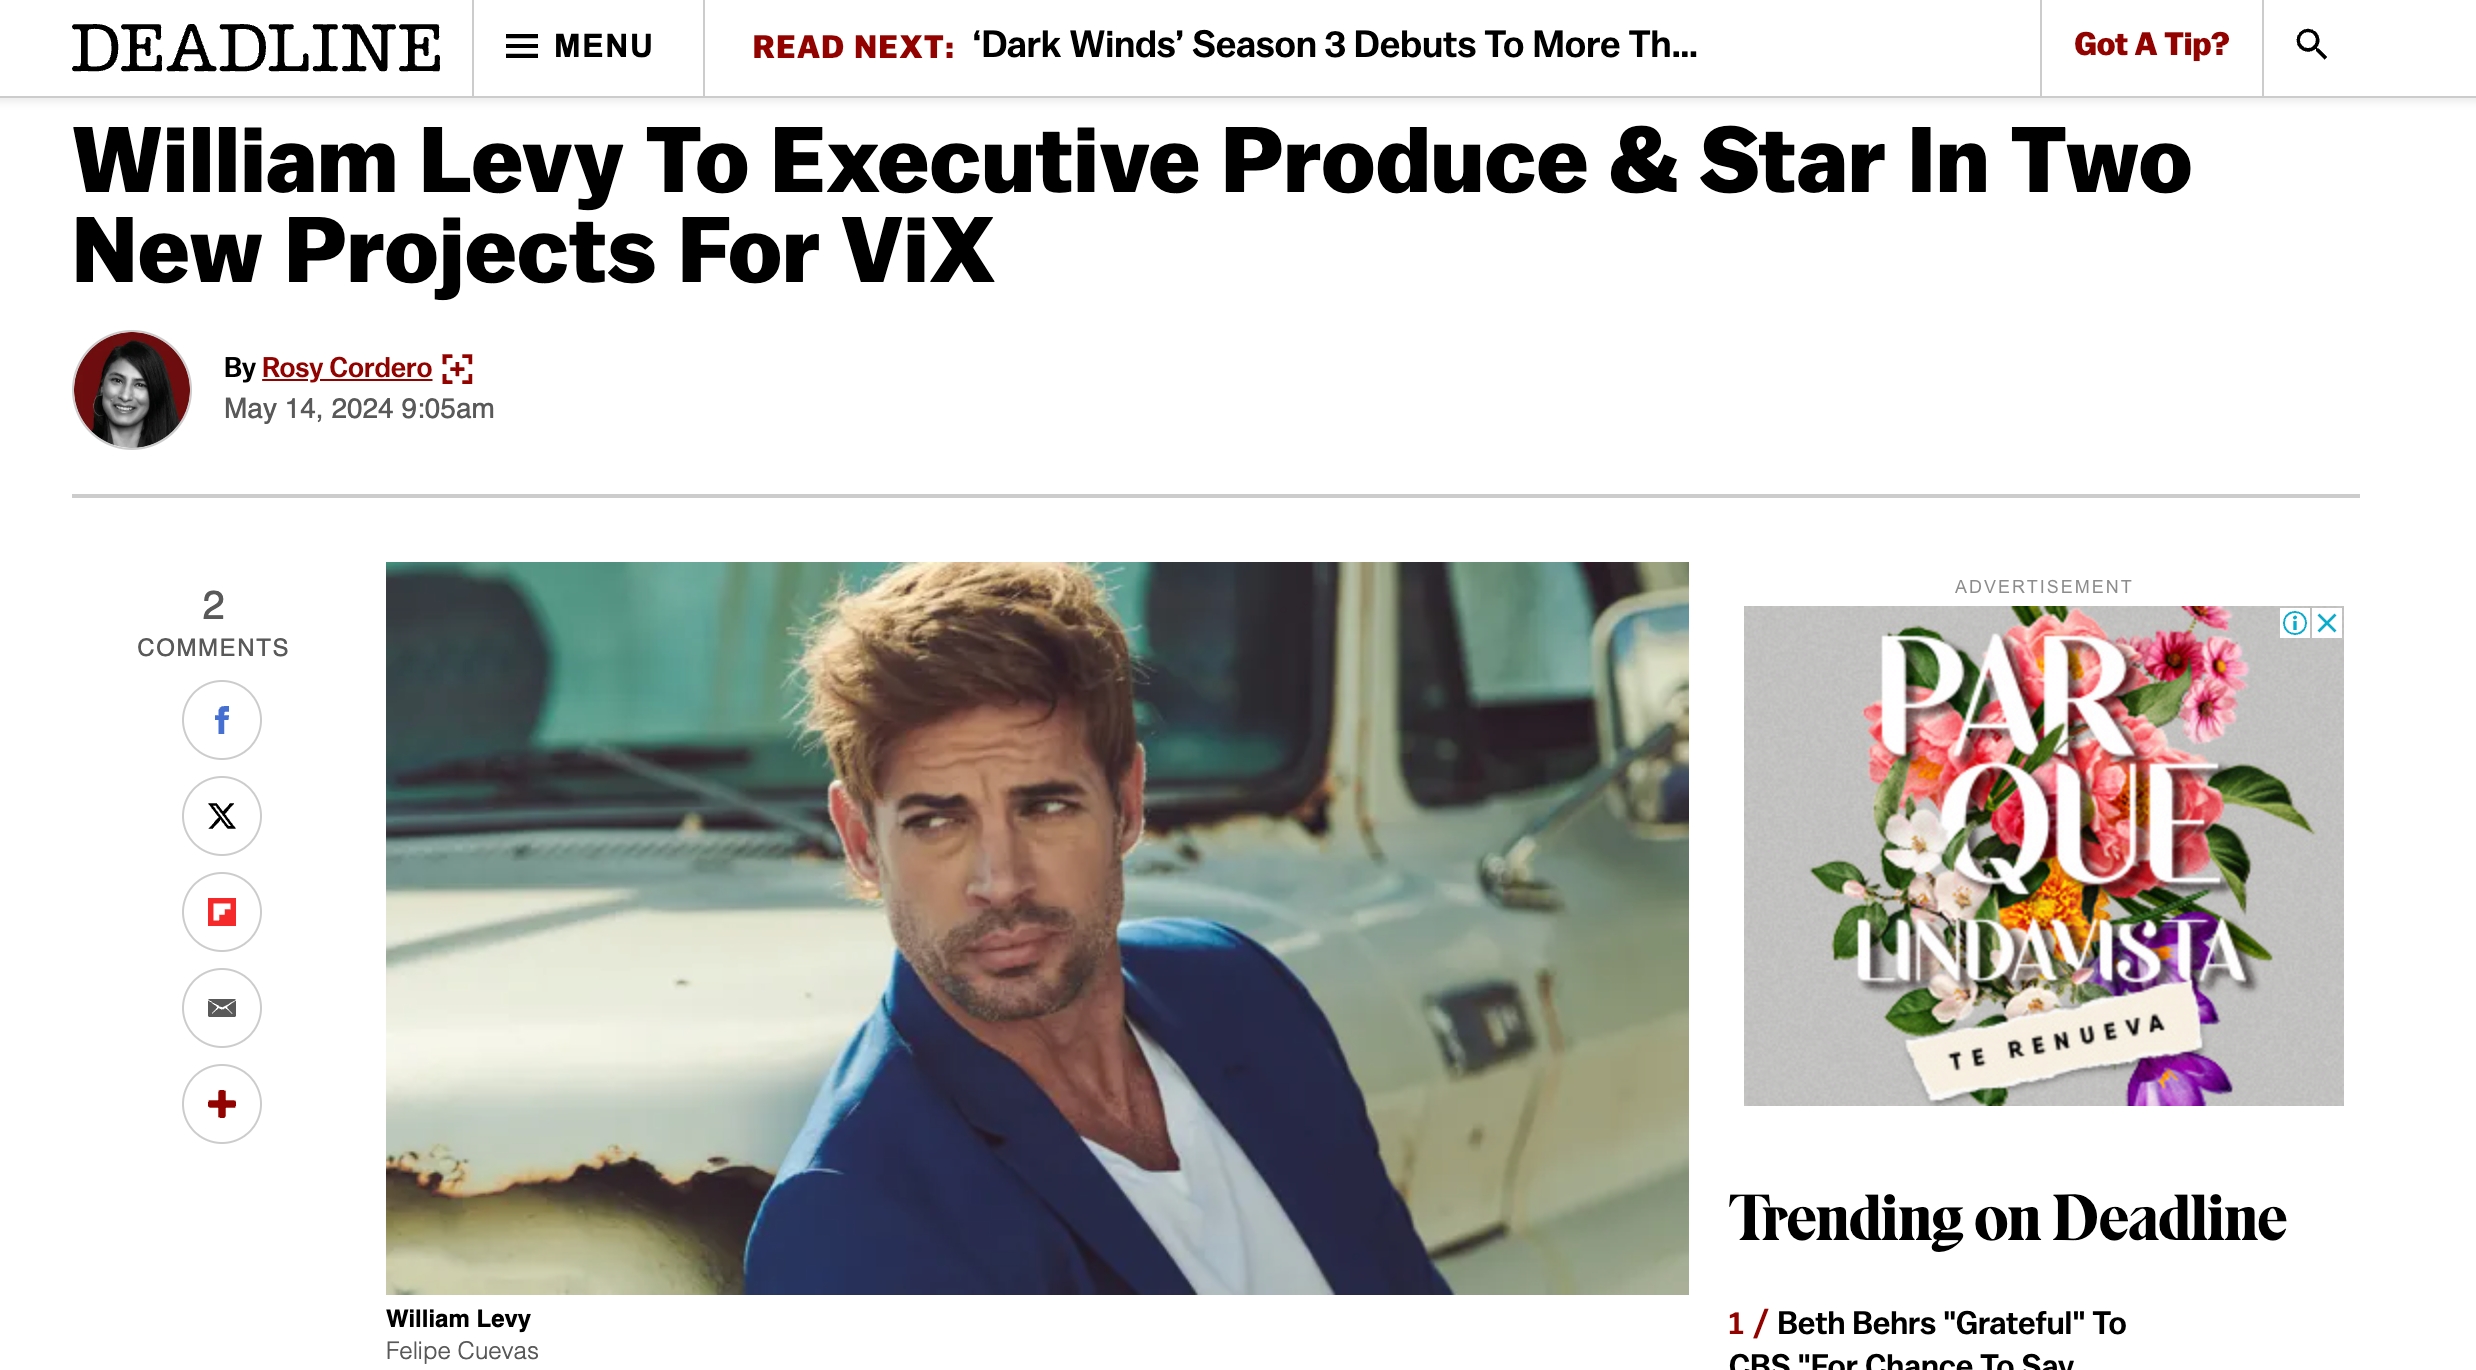2476x1370 pixels.
Task: Show more sharing options plus icon
Action: (x=221, y=1104)
